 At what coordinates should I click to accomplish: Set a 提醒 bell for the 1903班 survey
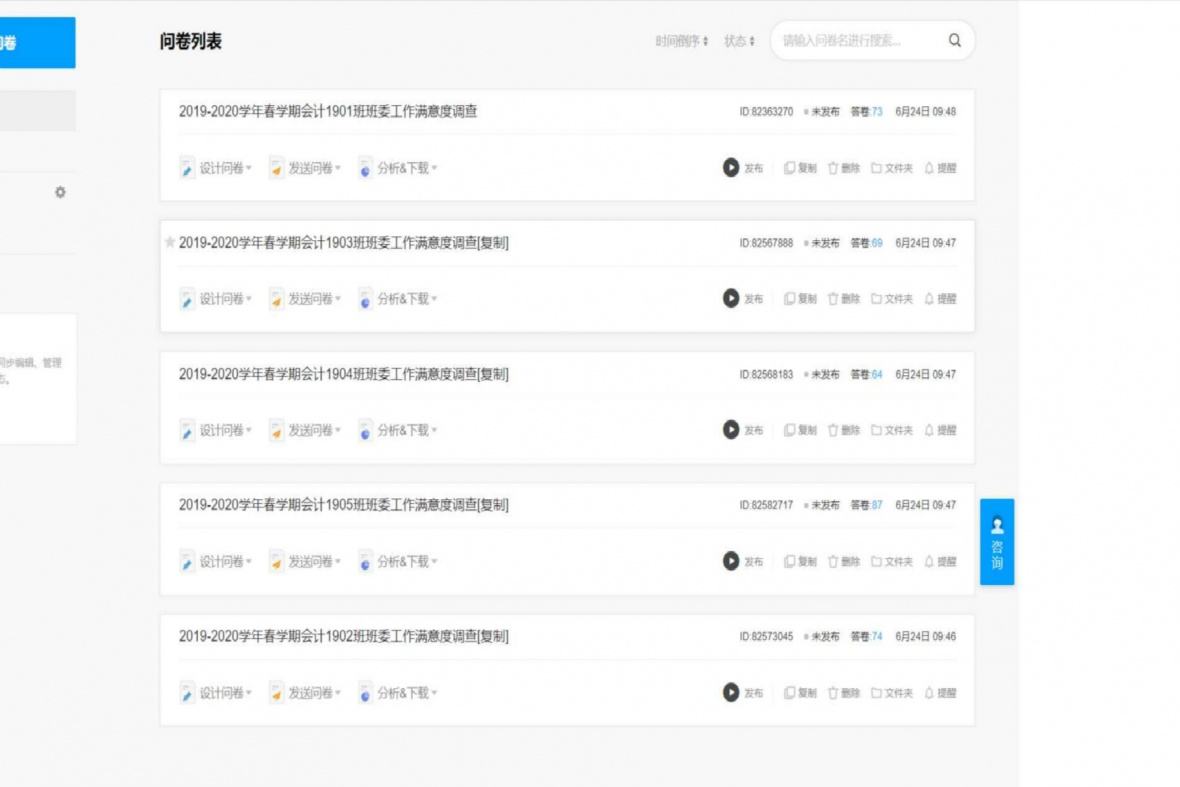(940, 299)
